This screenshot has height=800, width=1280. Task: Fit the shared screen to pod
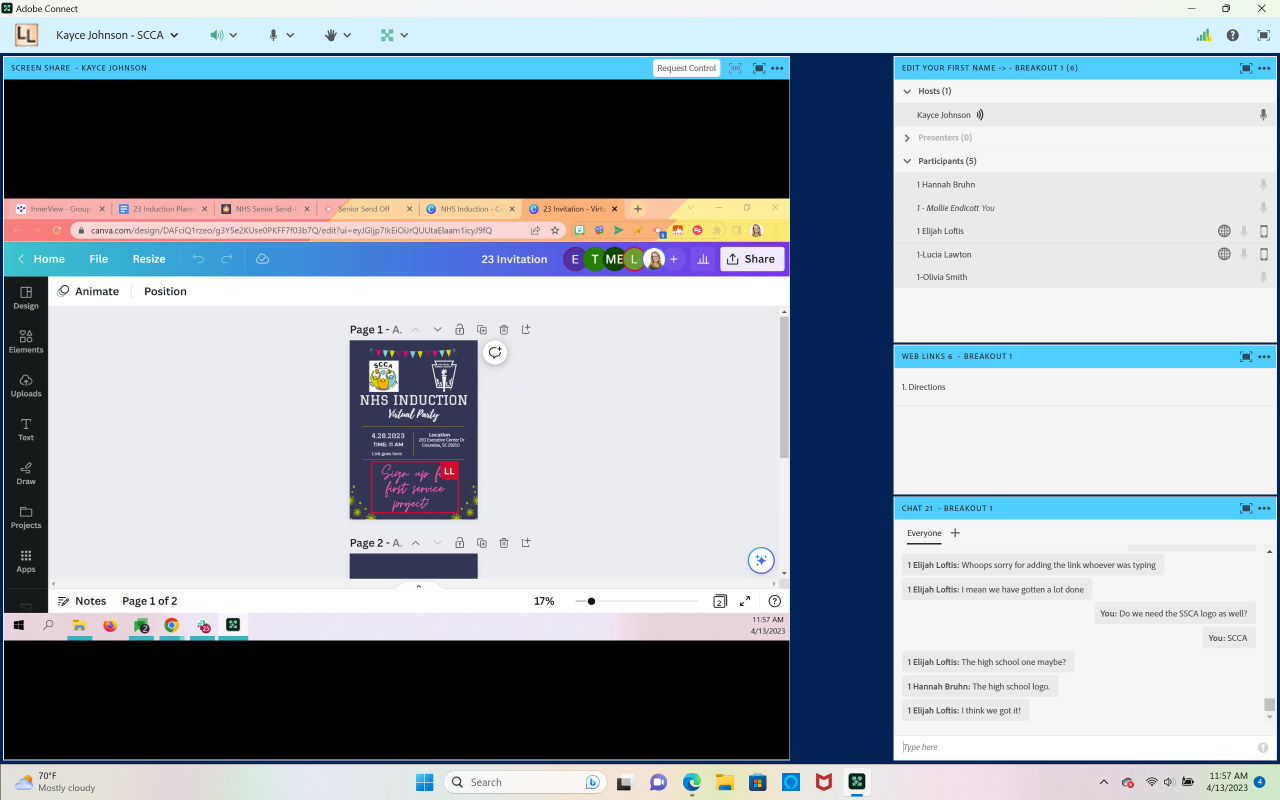(736, 68)
